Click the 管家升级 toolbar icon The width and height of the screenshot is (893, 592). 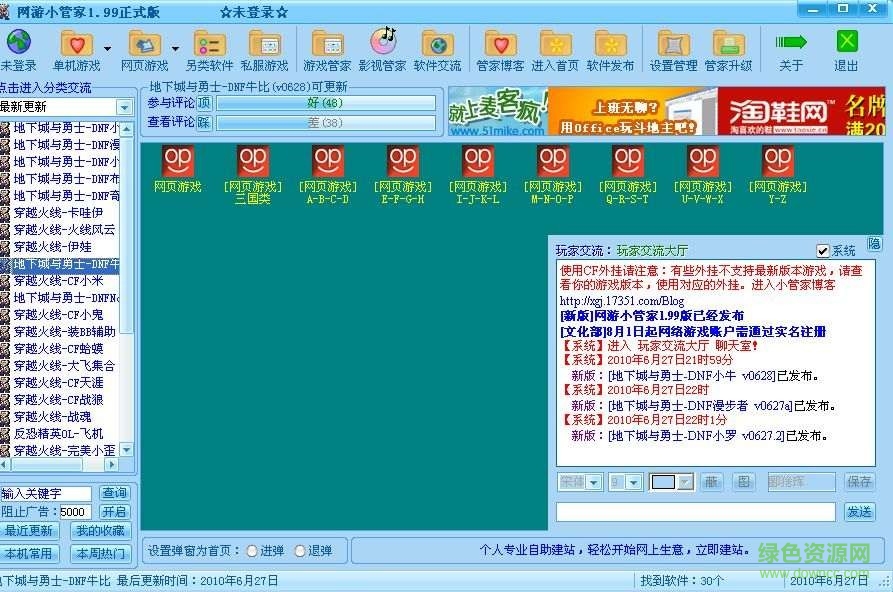[x=728, y=43]
